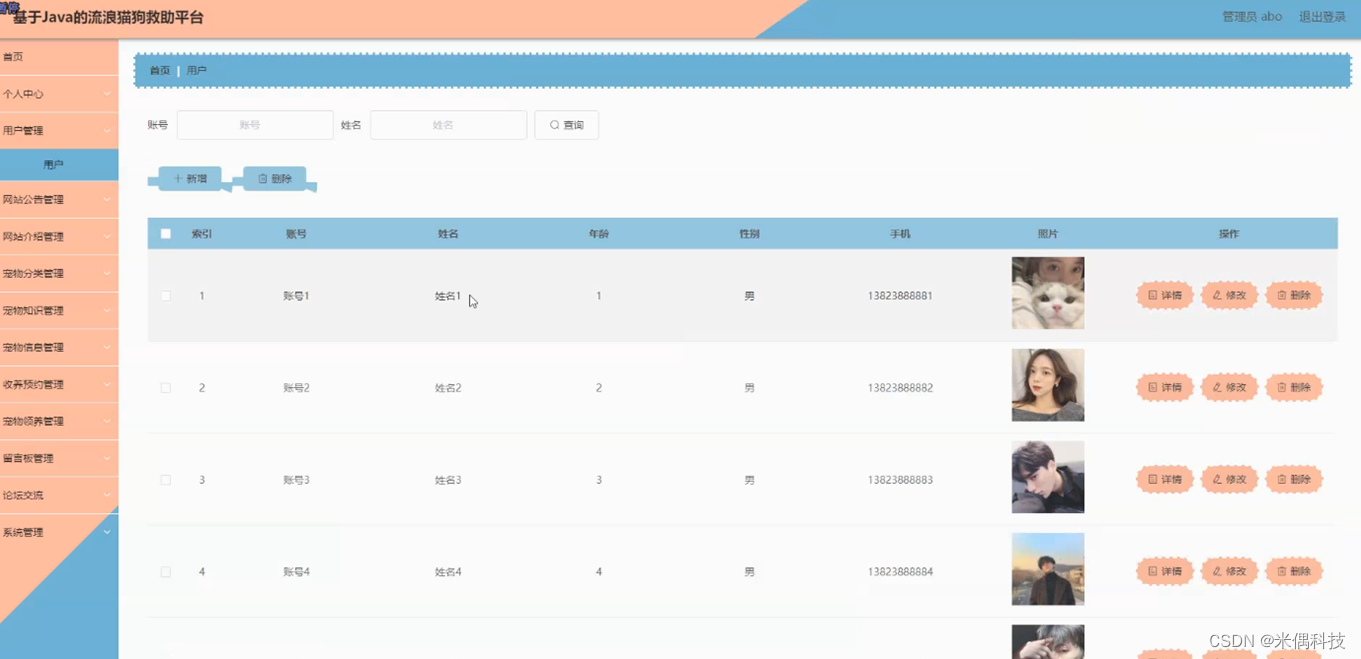Toggle the select-all checkbox in table header
The image size is (1361, 659).
click(166, 234)
